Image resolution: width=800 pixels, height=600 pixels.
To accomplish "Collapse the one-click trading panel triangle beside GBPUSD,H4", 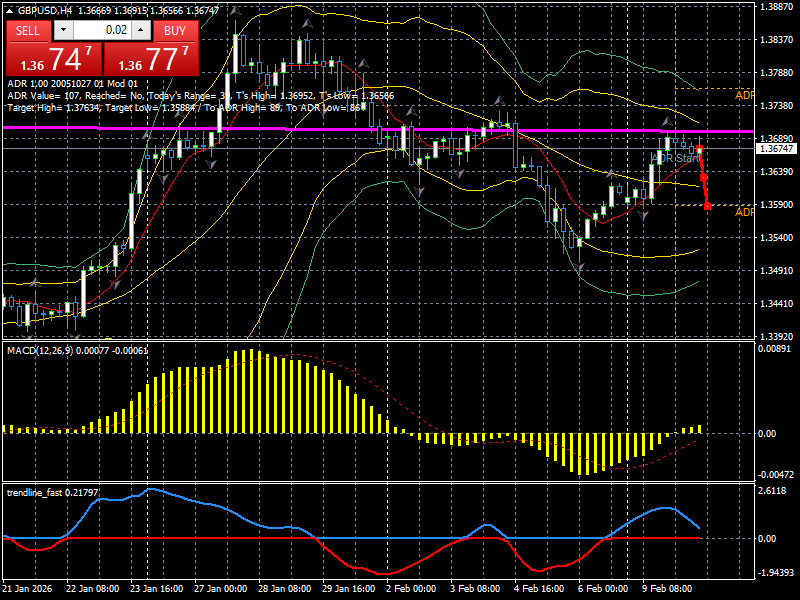I will pyautogui.click(x=10, y=10).
